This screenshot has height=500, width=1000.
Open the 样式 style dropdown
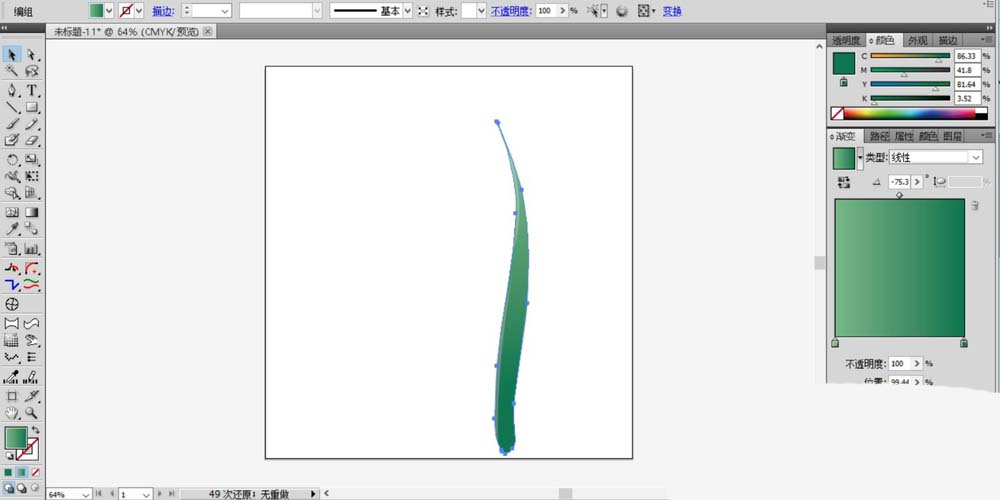482,11
